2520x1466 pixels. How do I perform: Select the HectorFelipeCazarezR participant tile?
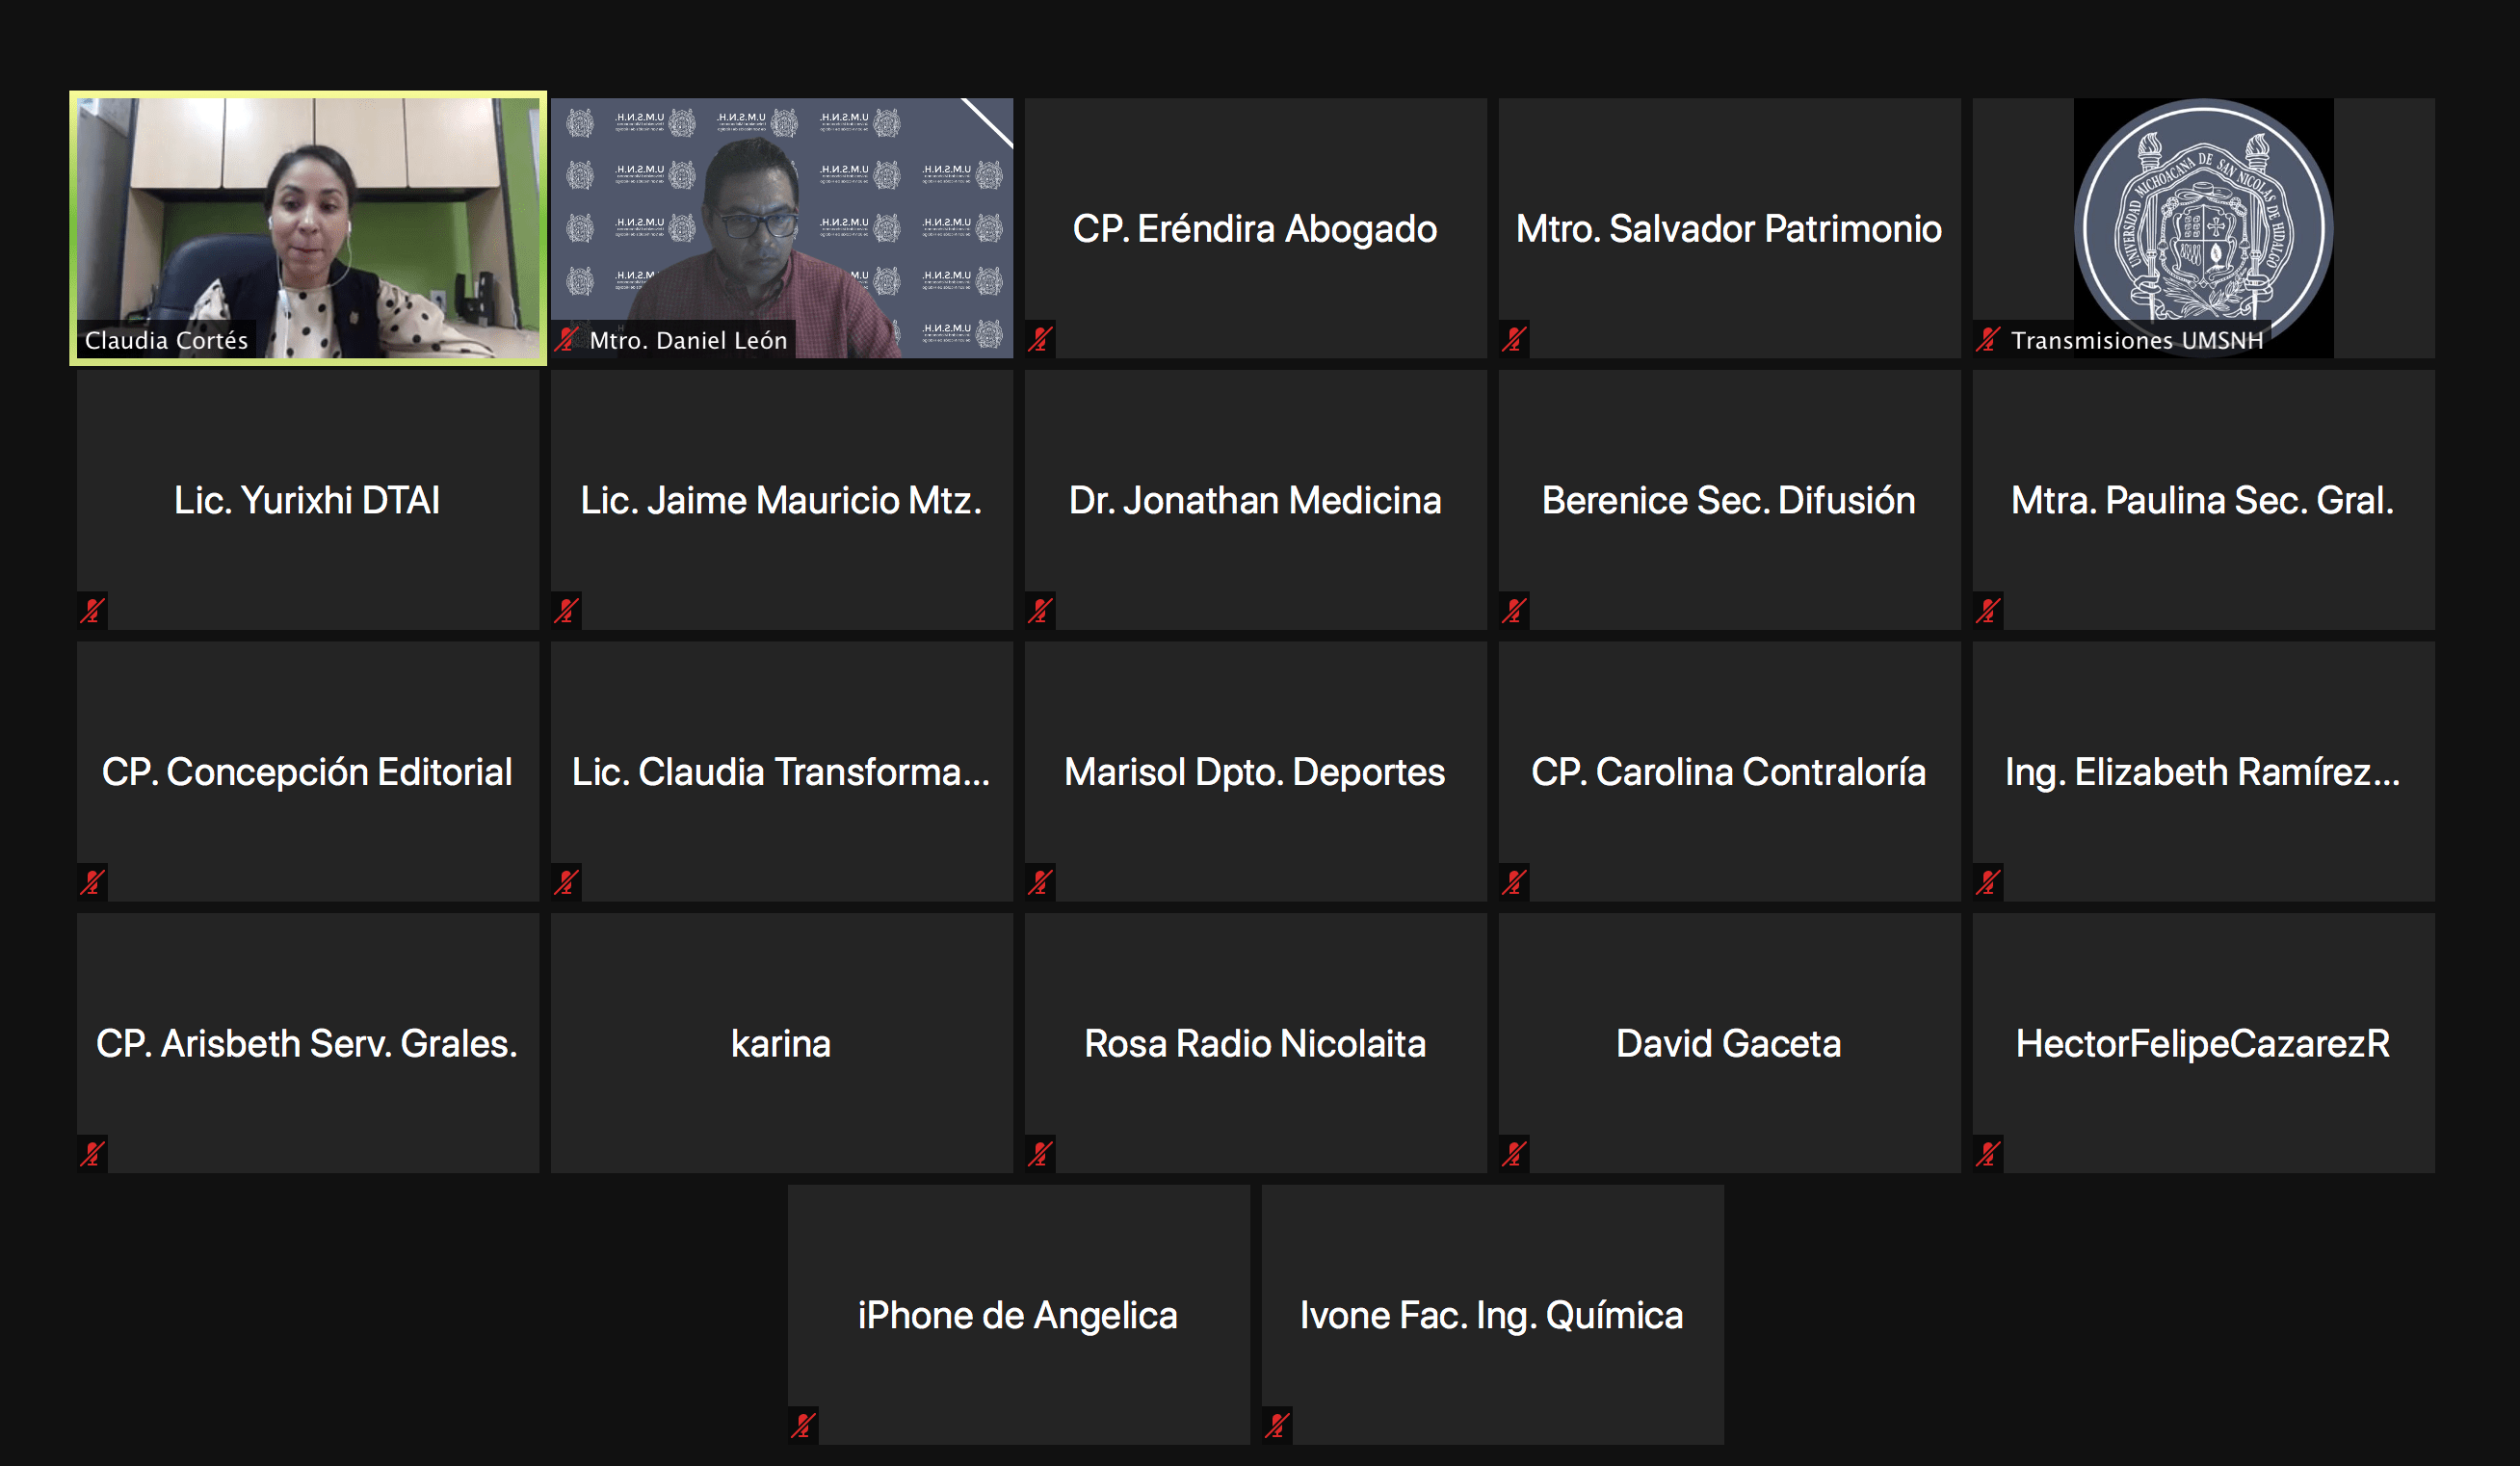(2204, 1043)
